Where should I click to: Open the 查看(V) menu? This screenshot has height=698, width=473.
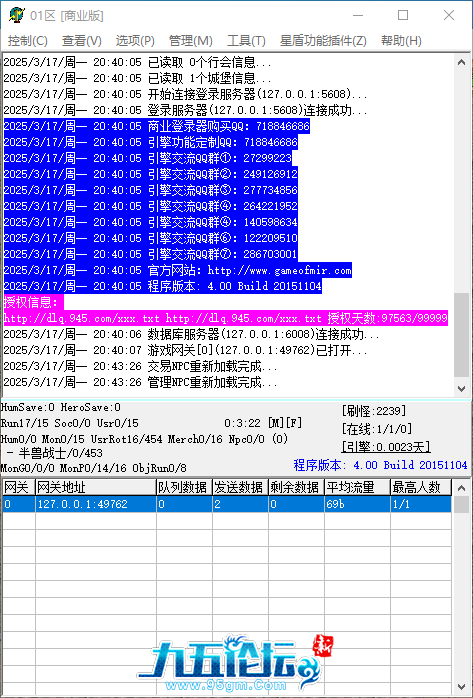point(82,41)
